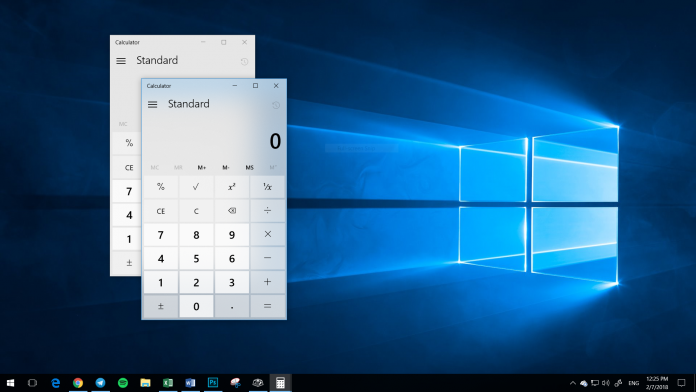Click the plus key
Viewport: 696px width, 392px height.
[267, 282]
